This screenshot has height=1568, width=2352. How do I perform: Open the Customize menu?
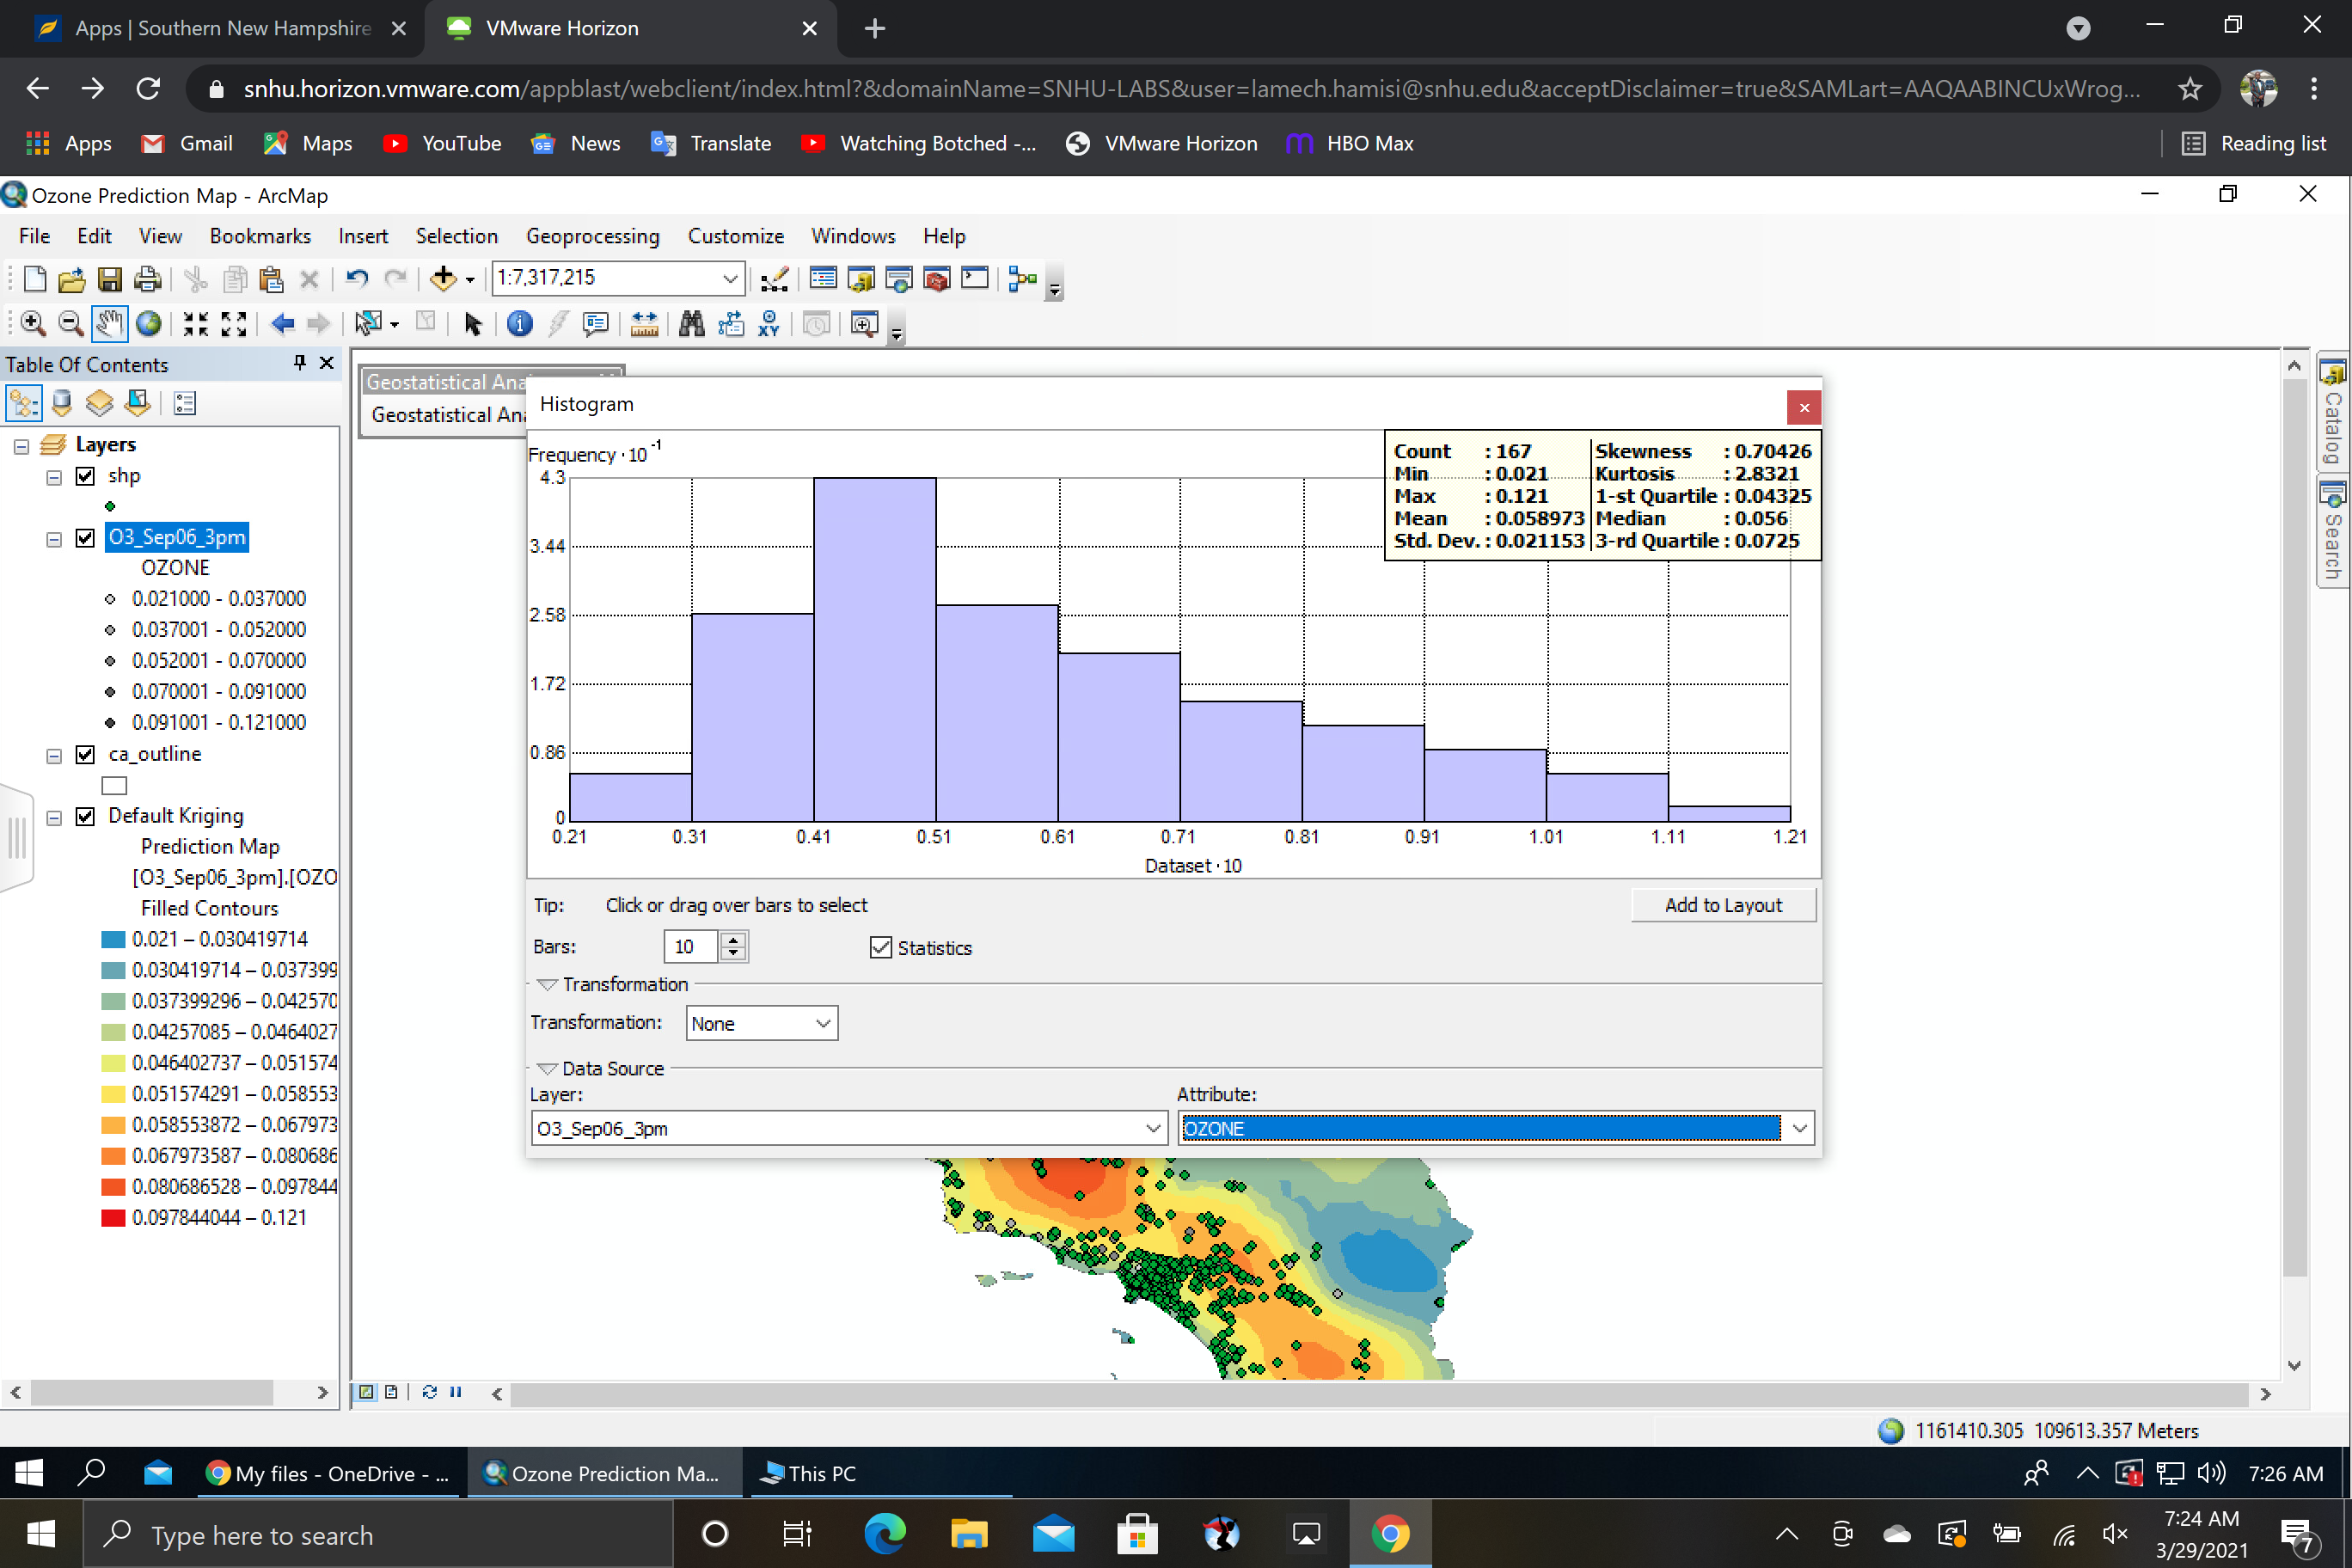pyautogui.click(x=736, y=236)
